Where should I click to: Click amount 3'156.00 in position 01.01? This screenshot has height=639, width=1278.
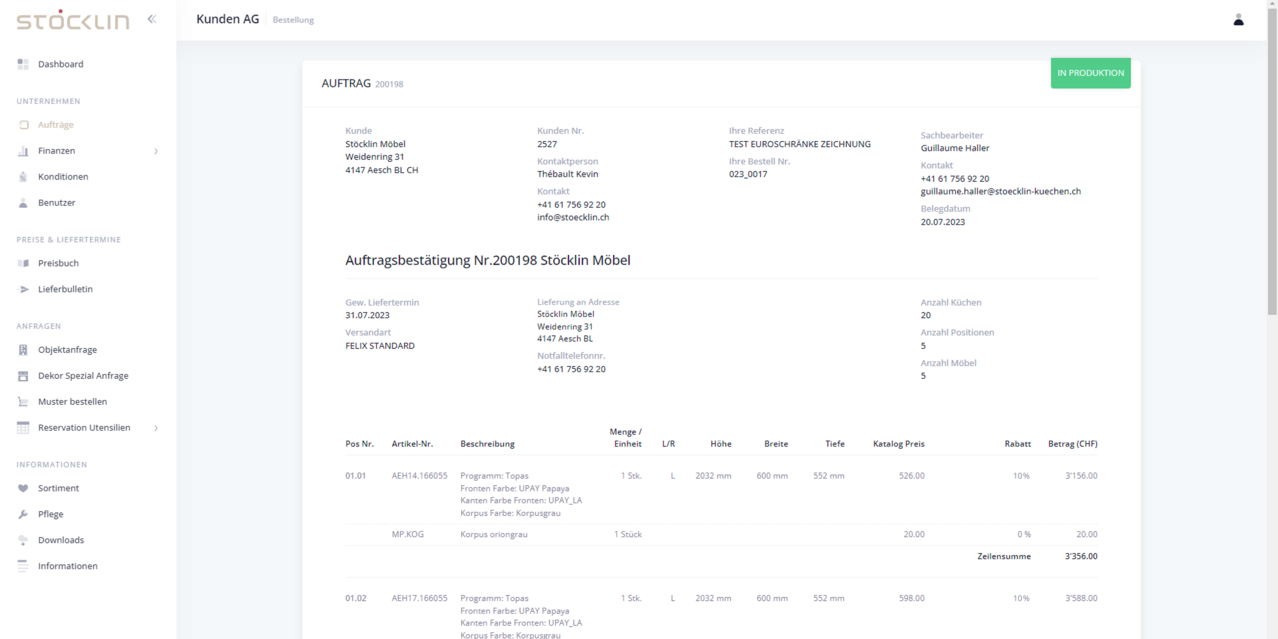tap(1081, 475)
